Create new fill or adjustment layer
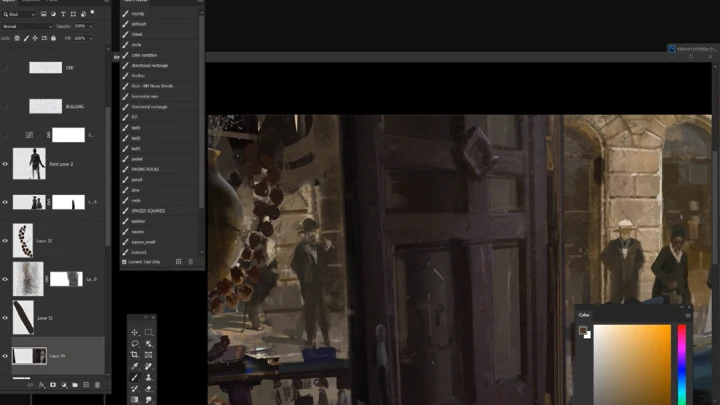Screen dimensions: 720x405 [x=64, y=385]
